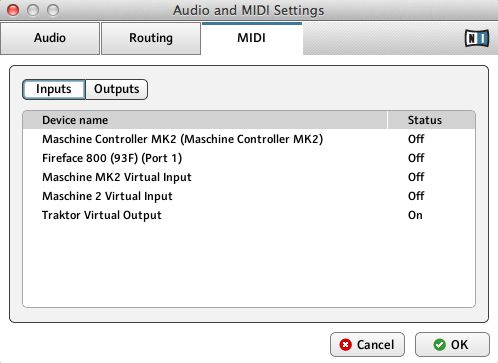The height and width of the screenshot is (363, 498).
Task: Select Maschine MK2 Virtual Input device name
Action: 117,177
